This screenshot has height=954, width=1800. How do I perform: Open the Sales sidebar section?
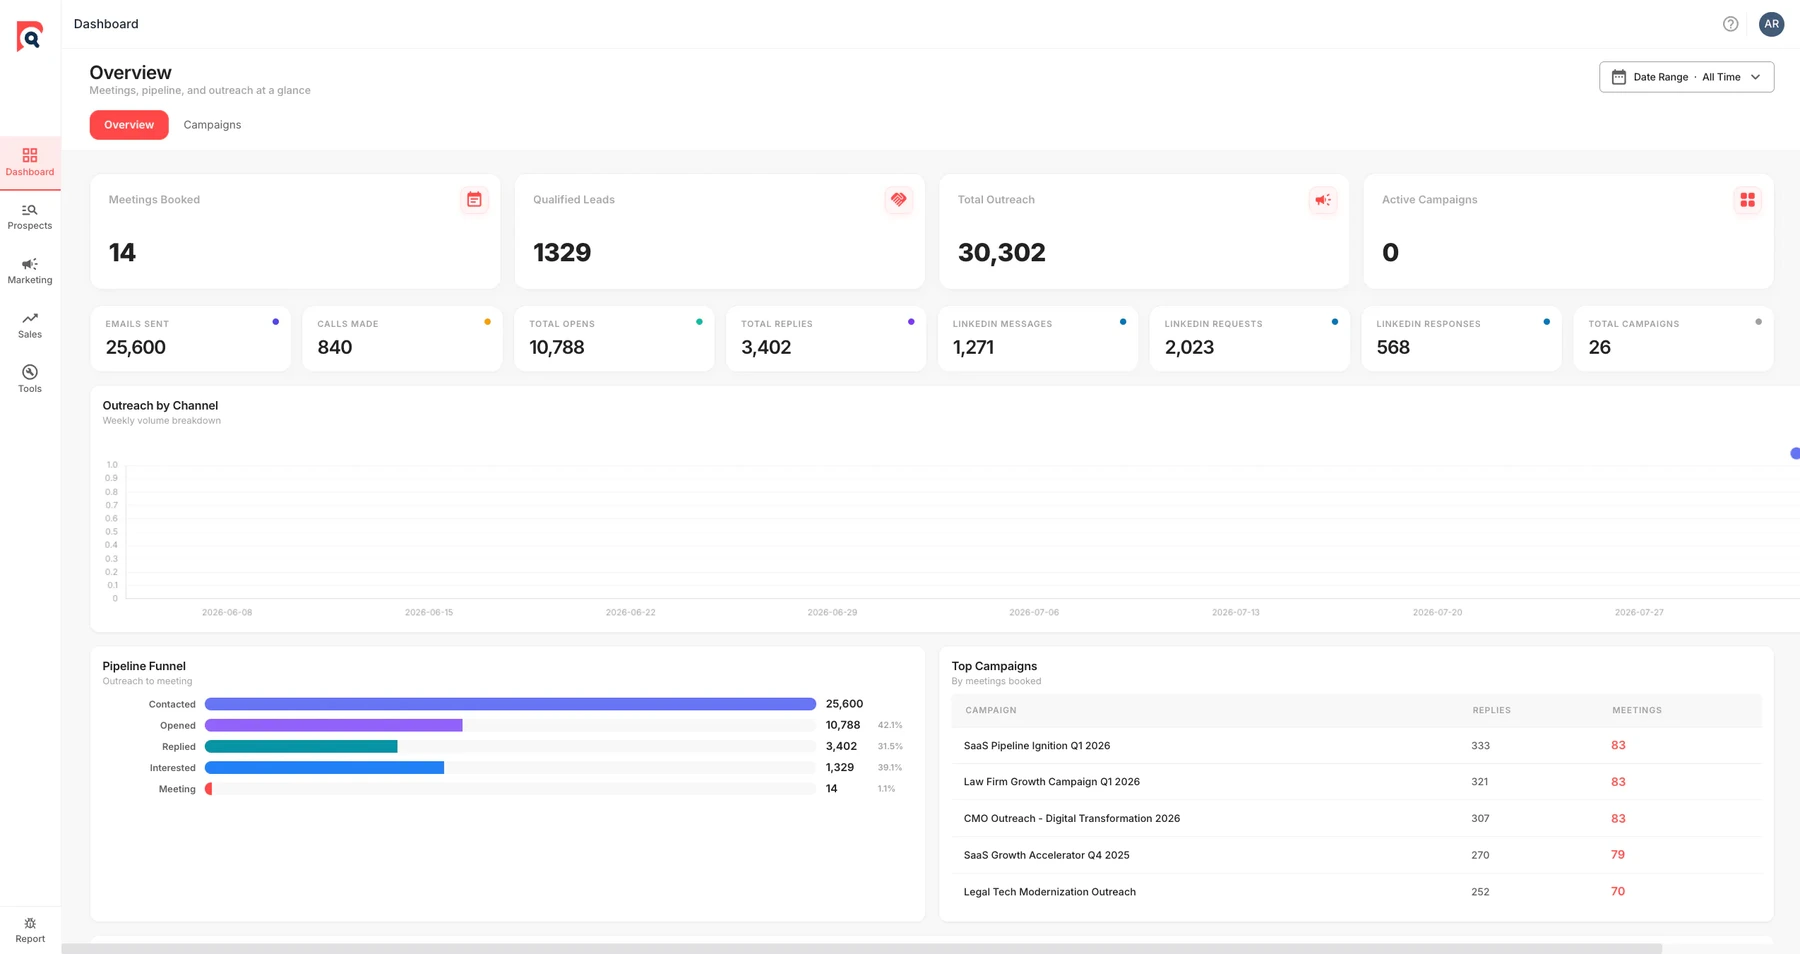[x=30, y=325]
